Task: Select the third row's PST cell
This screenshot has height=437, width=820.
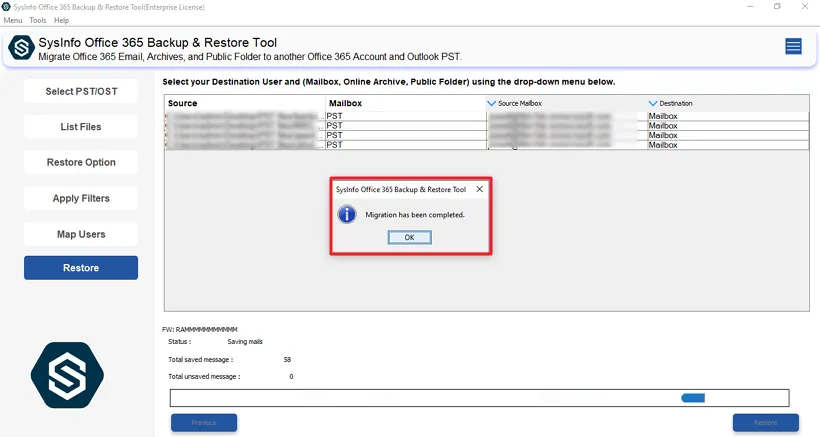Action: (406, 135)
